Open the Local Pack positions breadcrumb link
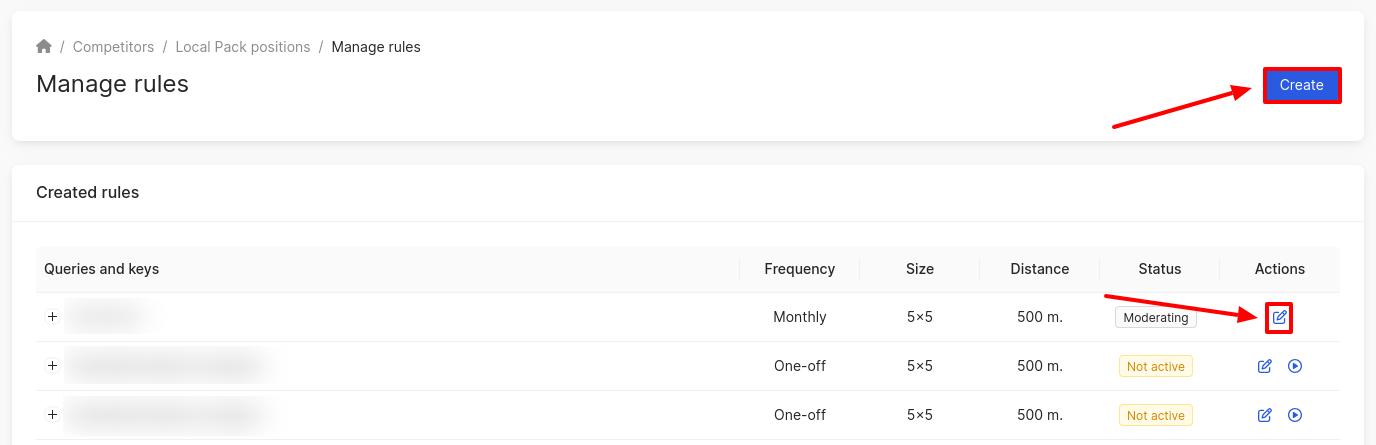Viewport: 1376px width, 445px height. [x=243, y=47]
